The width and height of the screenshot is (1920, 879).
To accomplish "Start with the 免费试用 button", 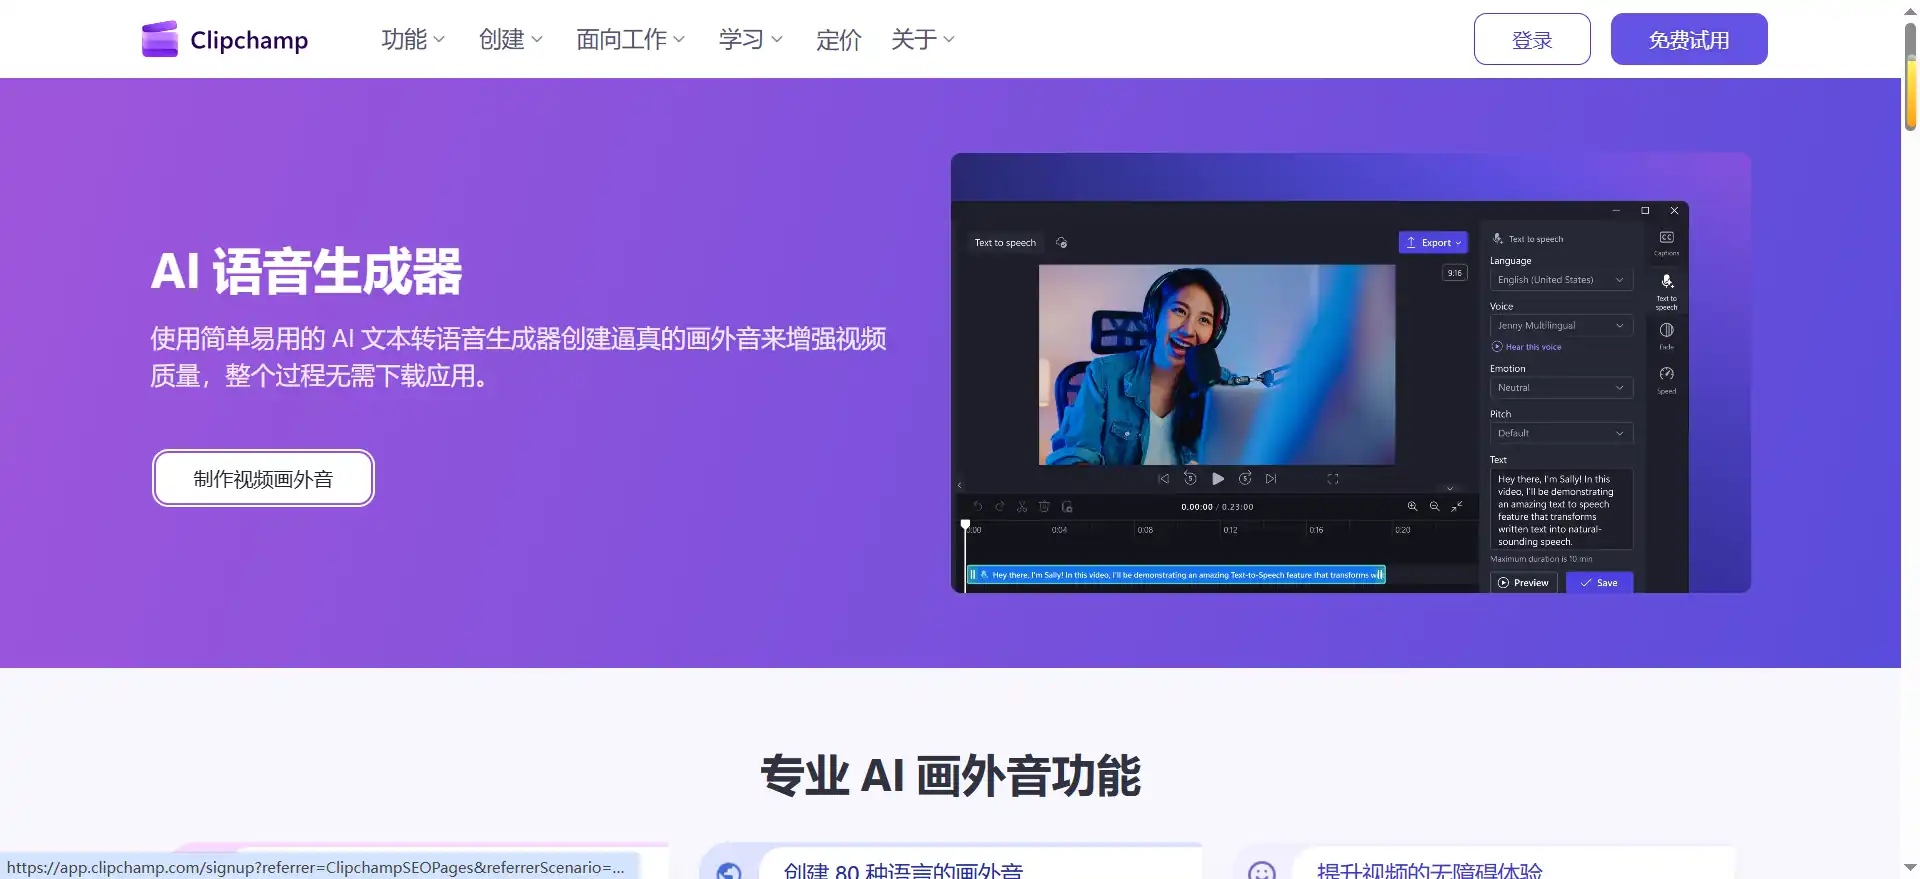I will point(1689,39).
